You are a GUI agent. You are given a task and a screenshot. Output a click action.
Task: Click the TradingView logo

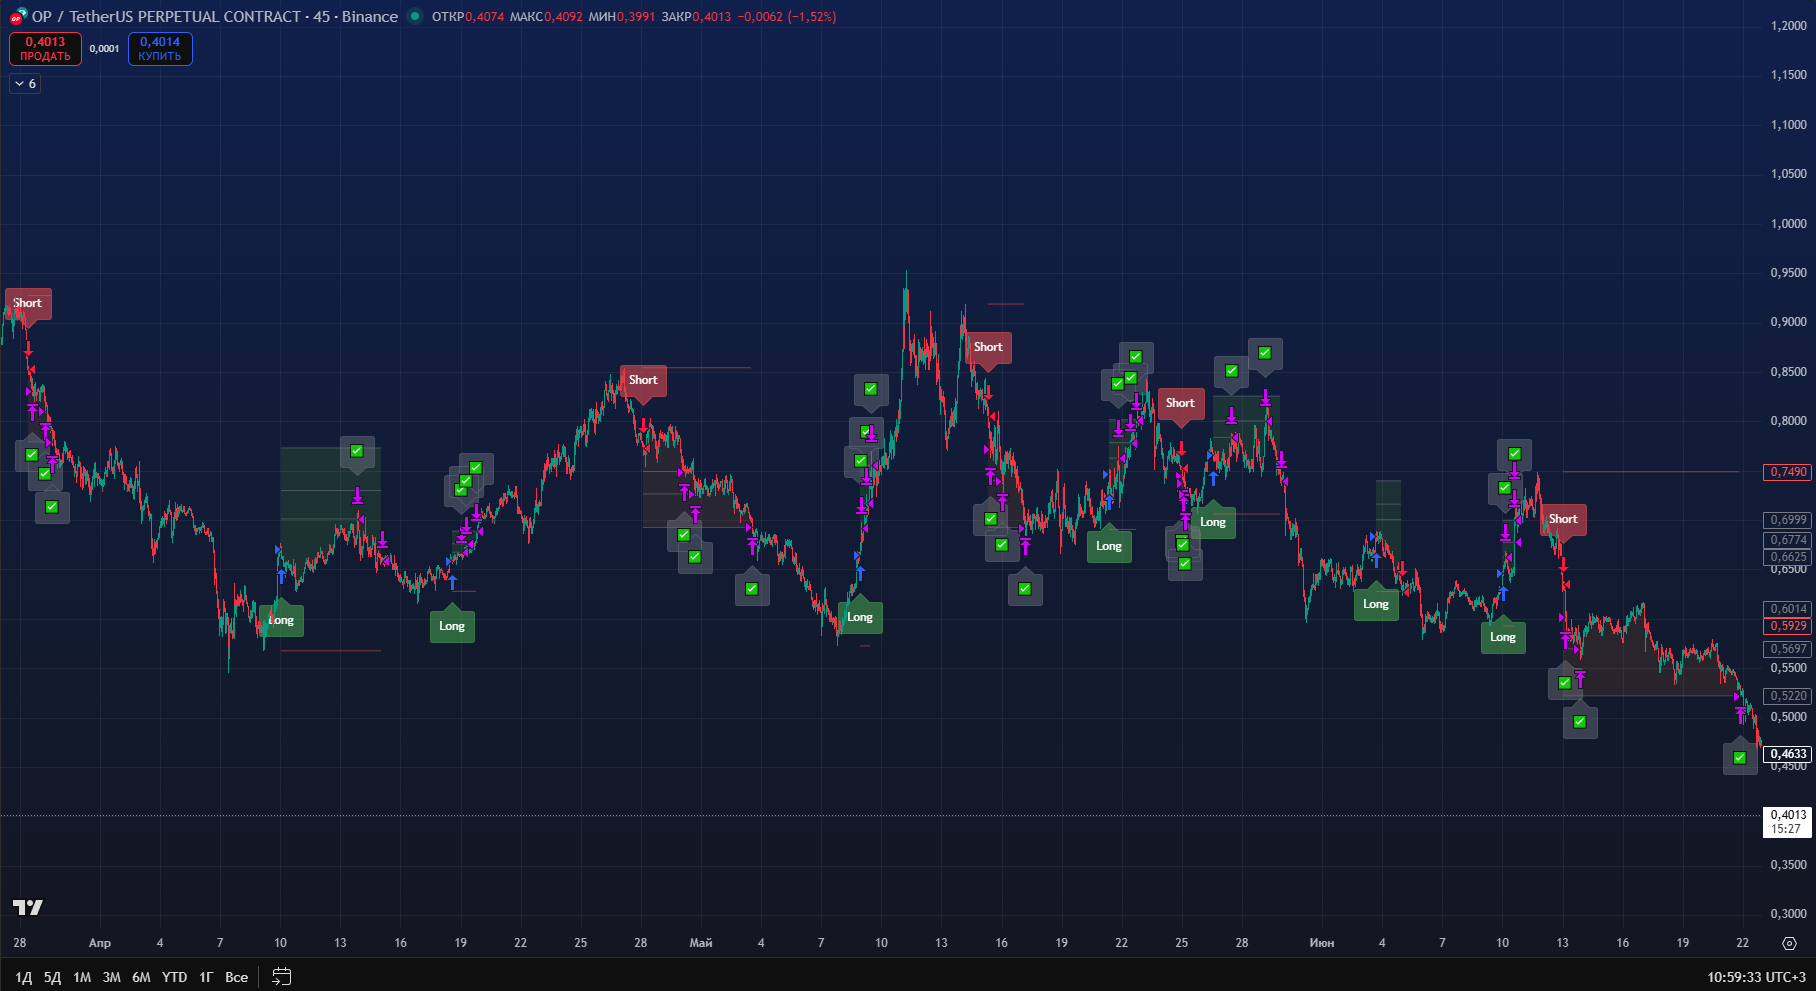pyautogui.click(x=28, y=907)
